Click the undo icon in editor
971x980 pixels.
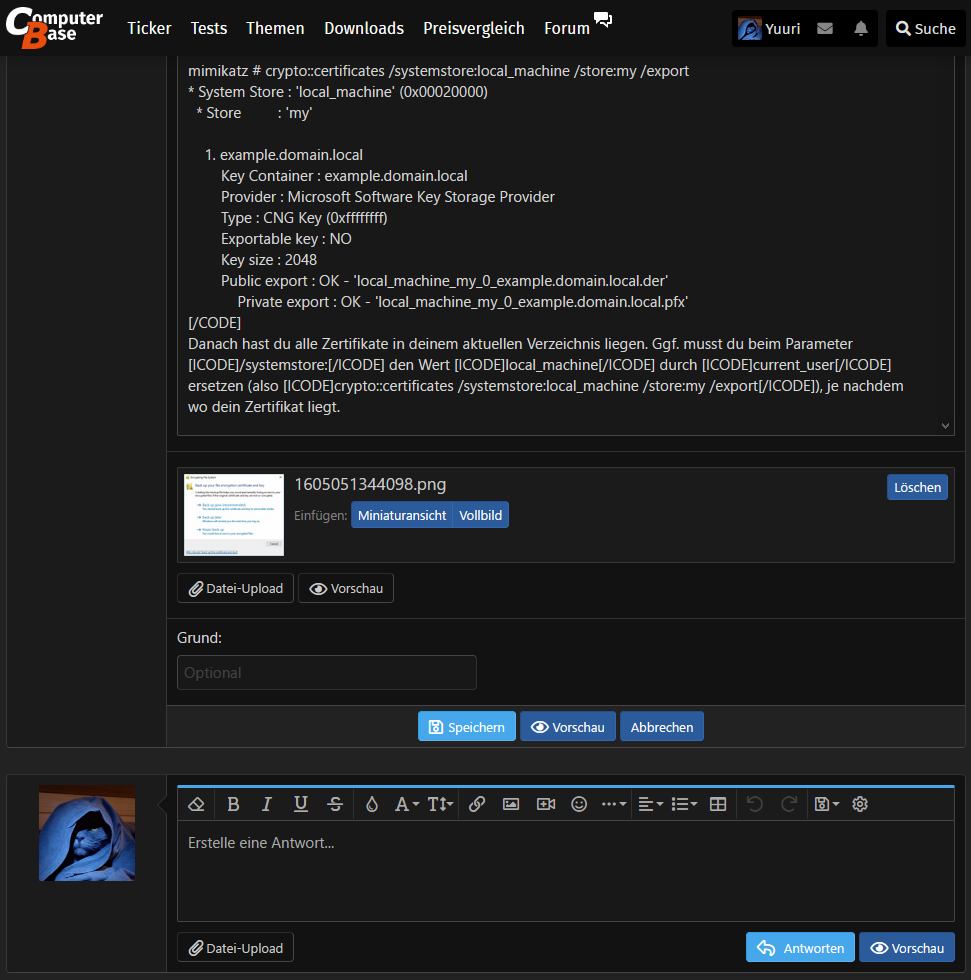pyautogui.click(x=755, y=804)
